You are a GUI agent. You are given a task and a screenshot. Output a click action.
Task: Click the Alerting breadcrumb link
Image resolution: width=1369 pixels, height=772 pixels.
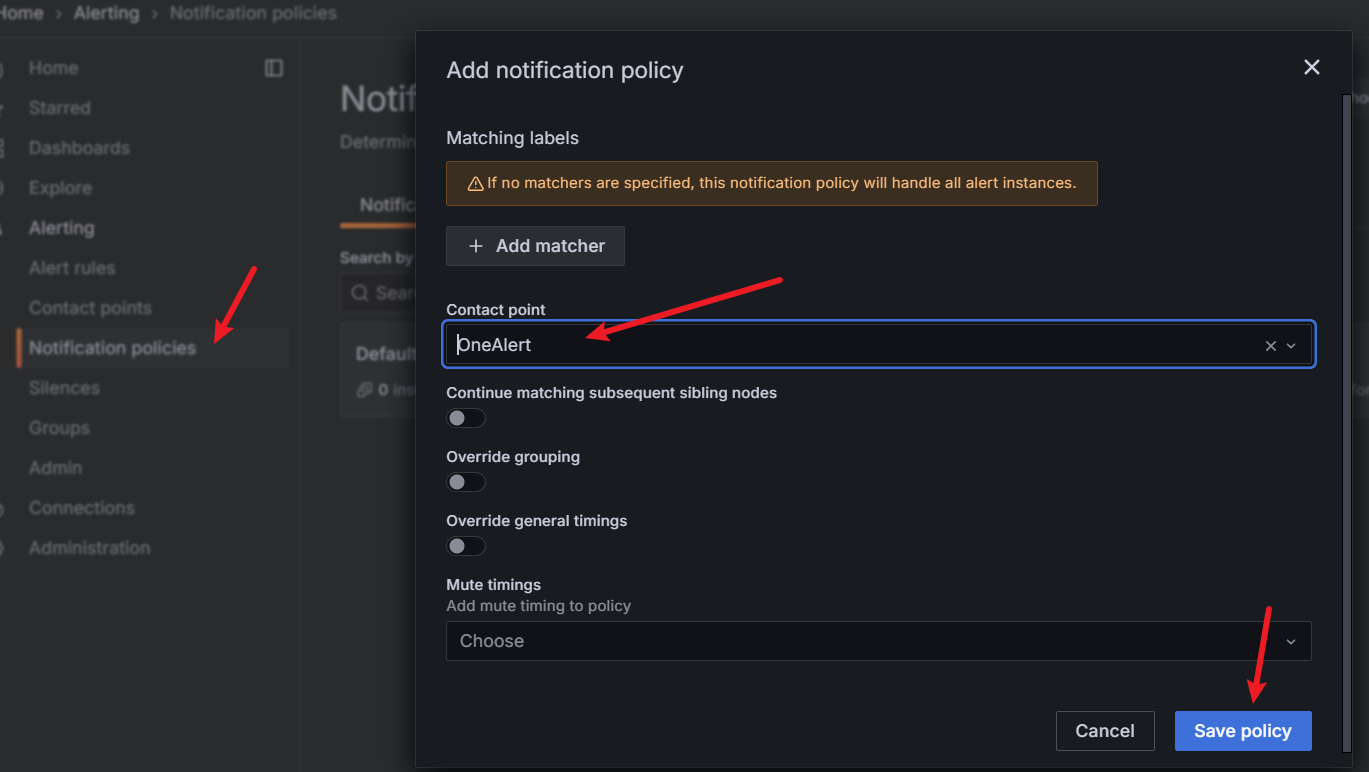coord(106,13)
